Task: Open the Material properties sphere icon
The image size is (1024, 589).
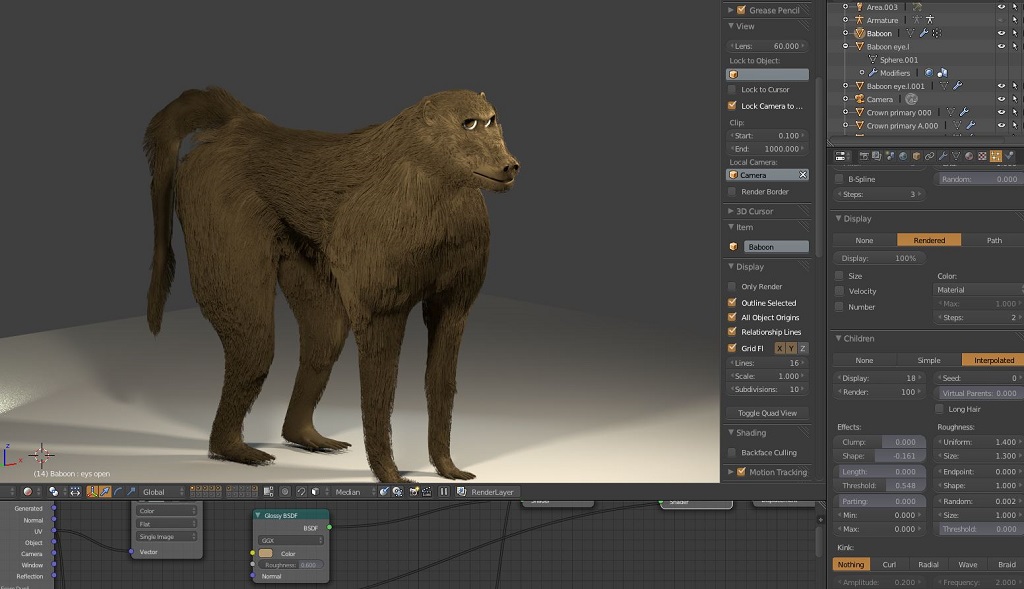Action: pos(968,156)
